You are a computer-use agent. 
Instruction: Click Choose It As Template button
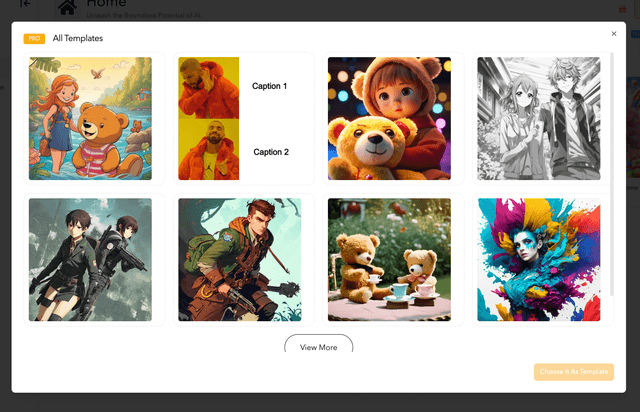pyautogui.click(x=573, y=372)
